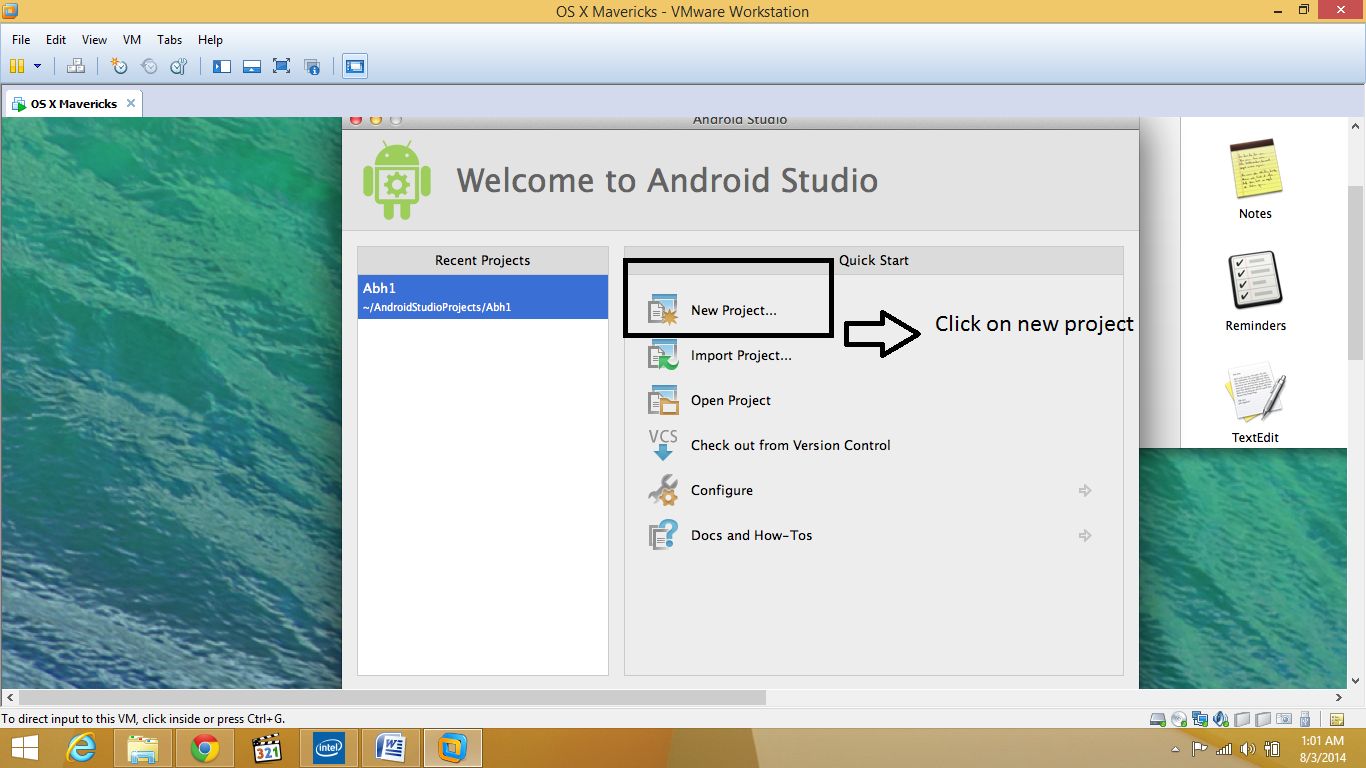Open the Edit menu

click(56, 40)
